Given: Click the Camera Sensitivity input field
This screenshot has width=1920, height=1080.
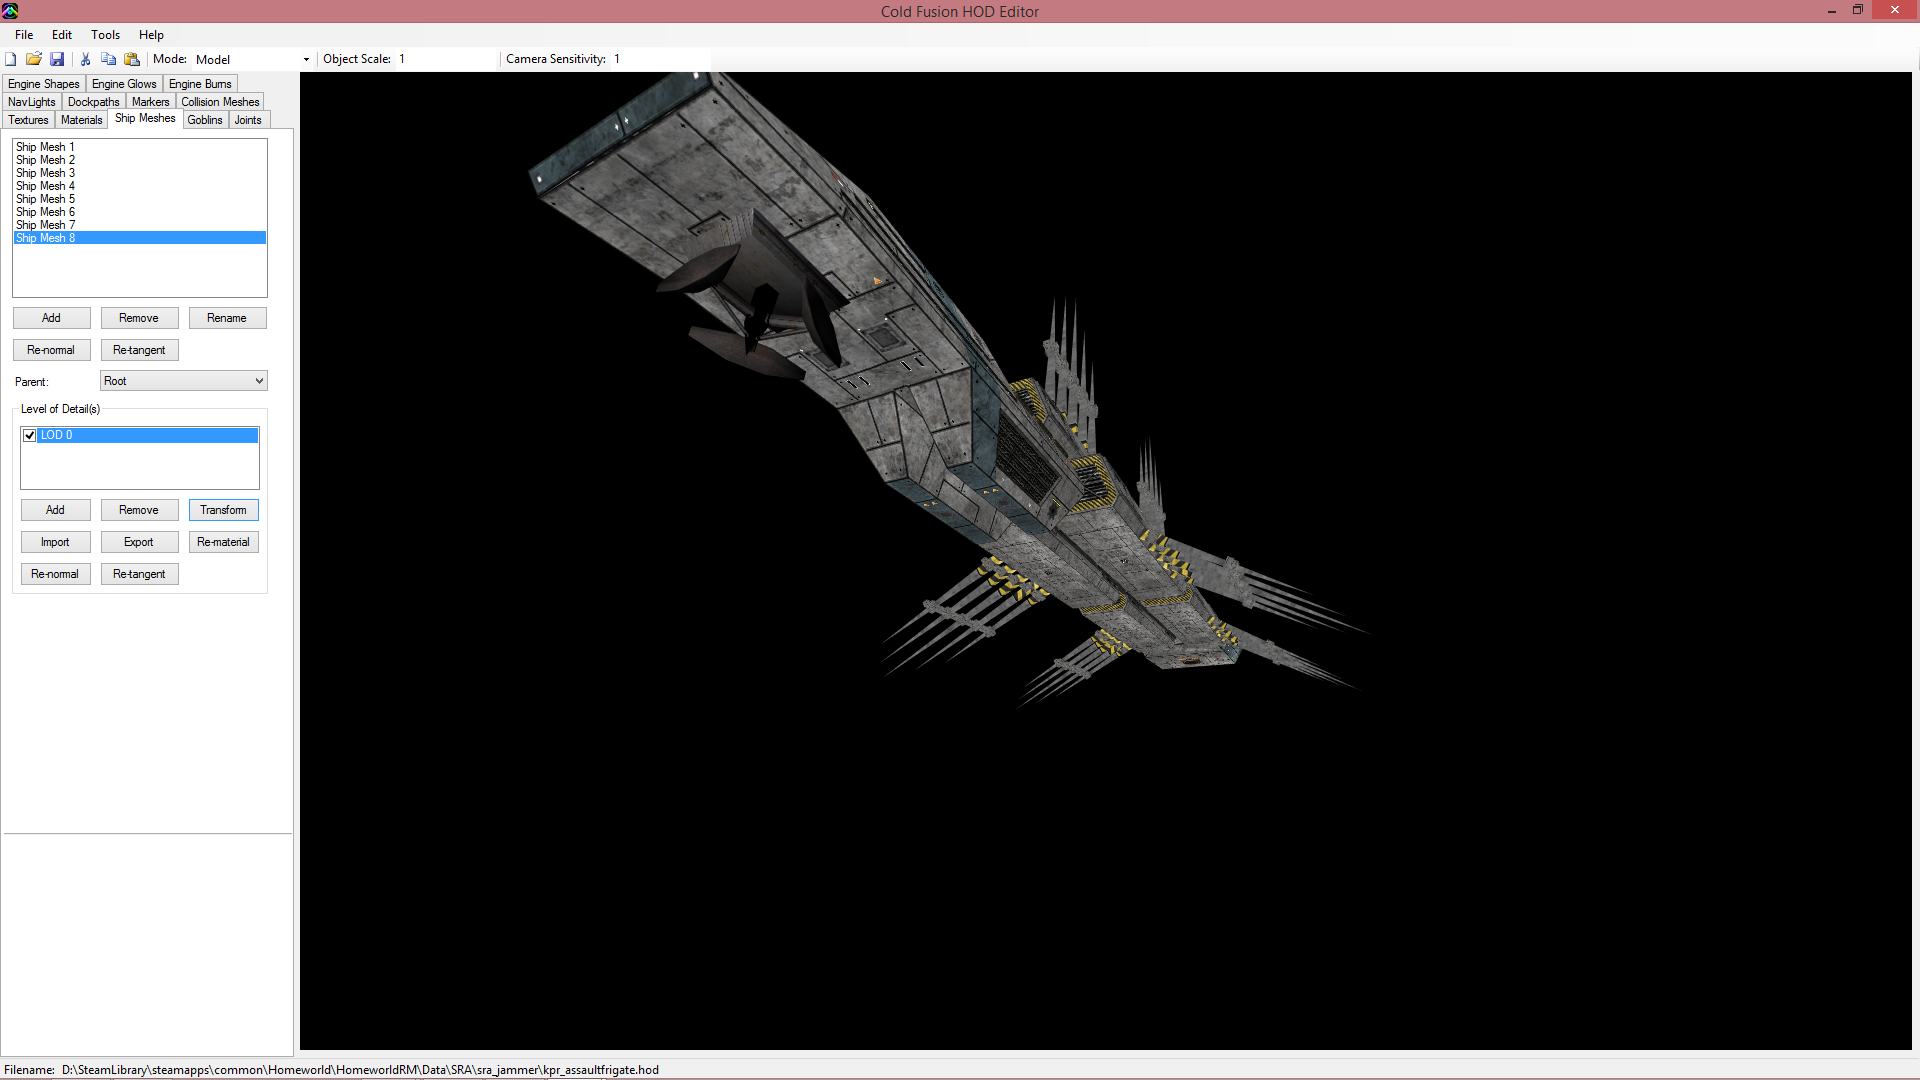Looking at the screenshot, I should (x=660, y=59).
